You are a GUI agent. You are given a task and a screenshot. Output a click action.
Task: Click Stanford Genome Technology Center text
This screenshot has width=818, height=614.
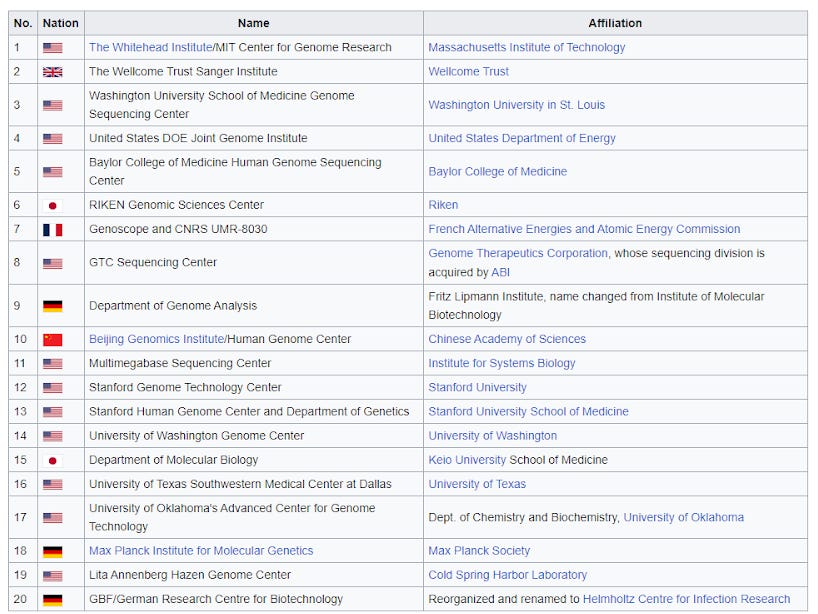pyautogui.click(x=185, y=387)
